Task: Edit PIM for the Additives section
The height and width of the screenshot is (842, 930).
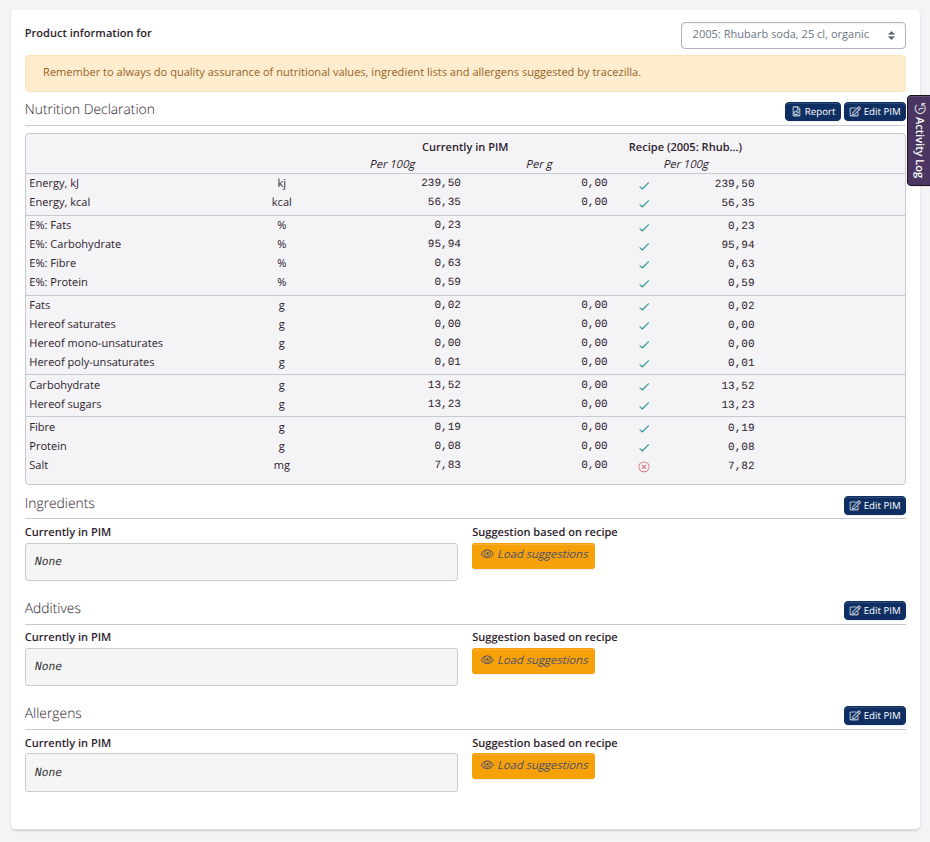Action: 875,611
